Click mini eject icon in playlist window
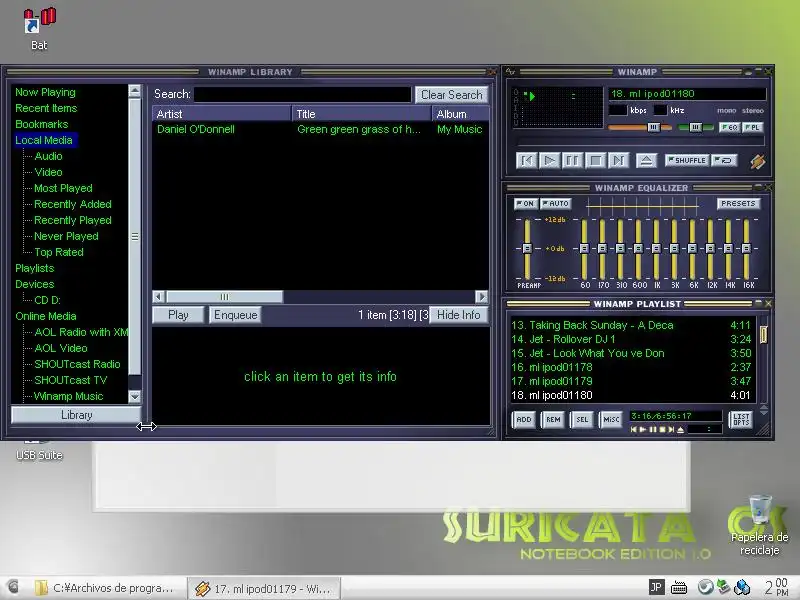 tap(680, 430)
